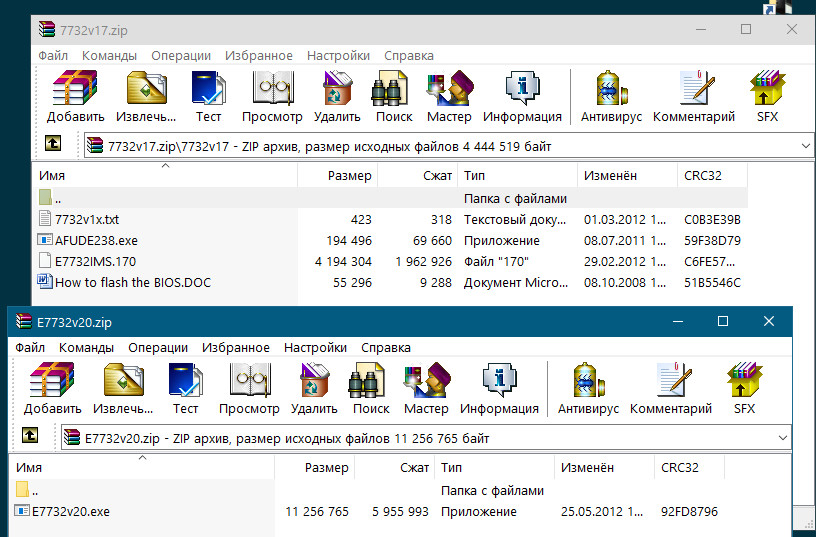Sort by Тип column in 7732v17.zip window
The width and height of the screenshot is (816, 537).
pos(518,175)
